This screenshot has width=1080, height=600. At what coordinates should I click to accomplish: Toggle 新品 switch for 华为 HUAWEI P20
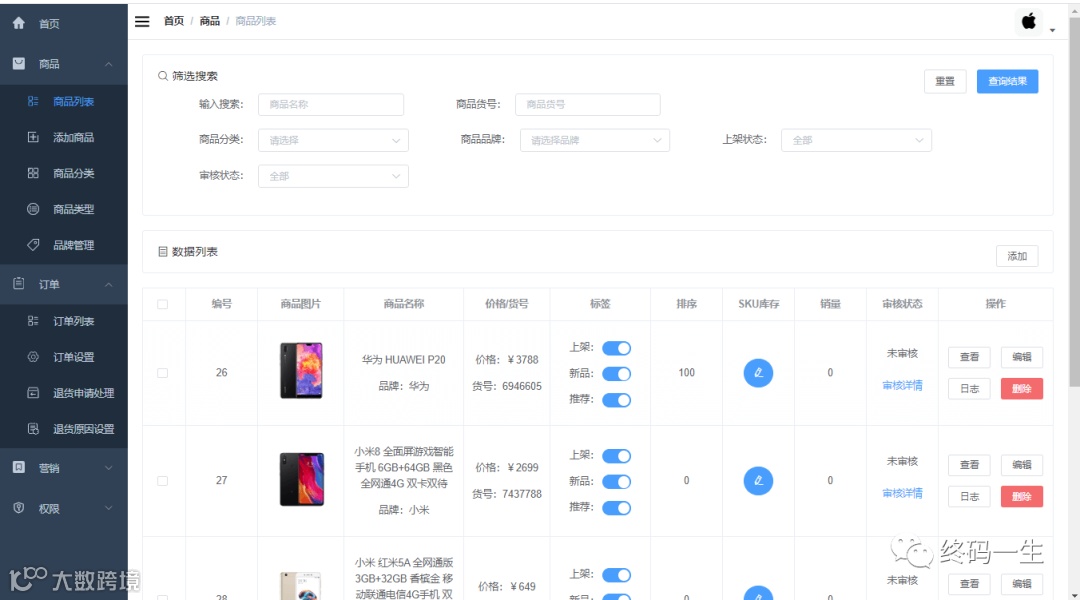(616, 374)
